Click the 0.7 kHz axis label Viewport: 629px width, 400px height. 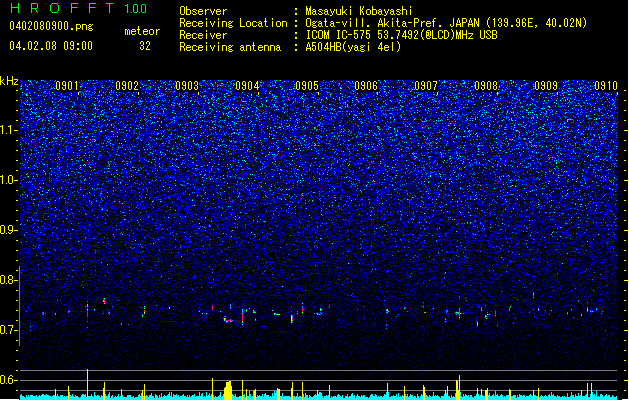[9, 330]
